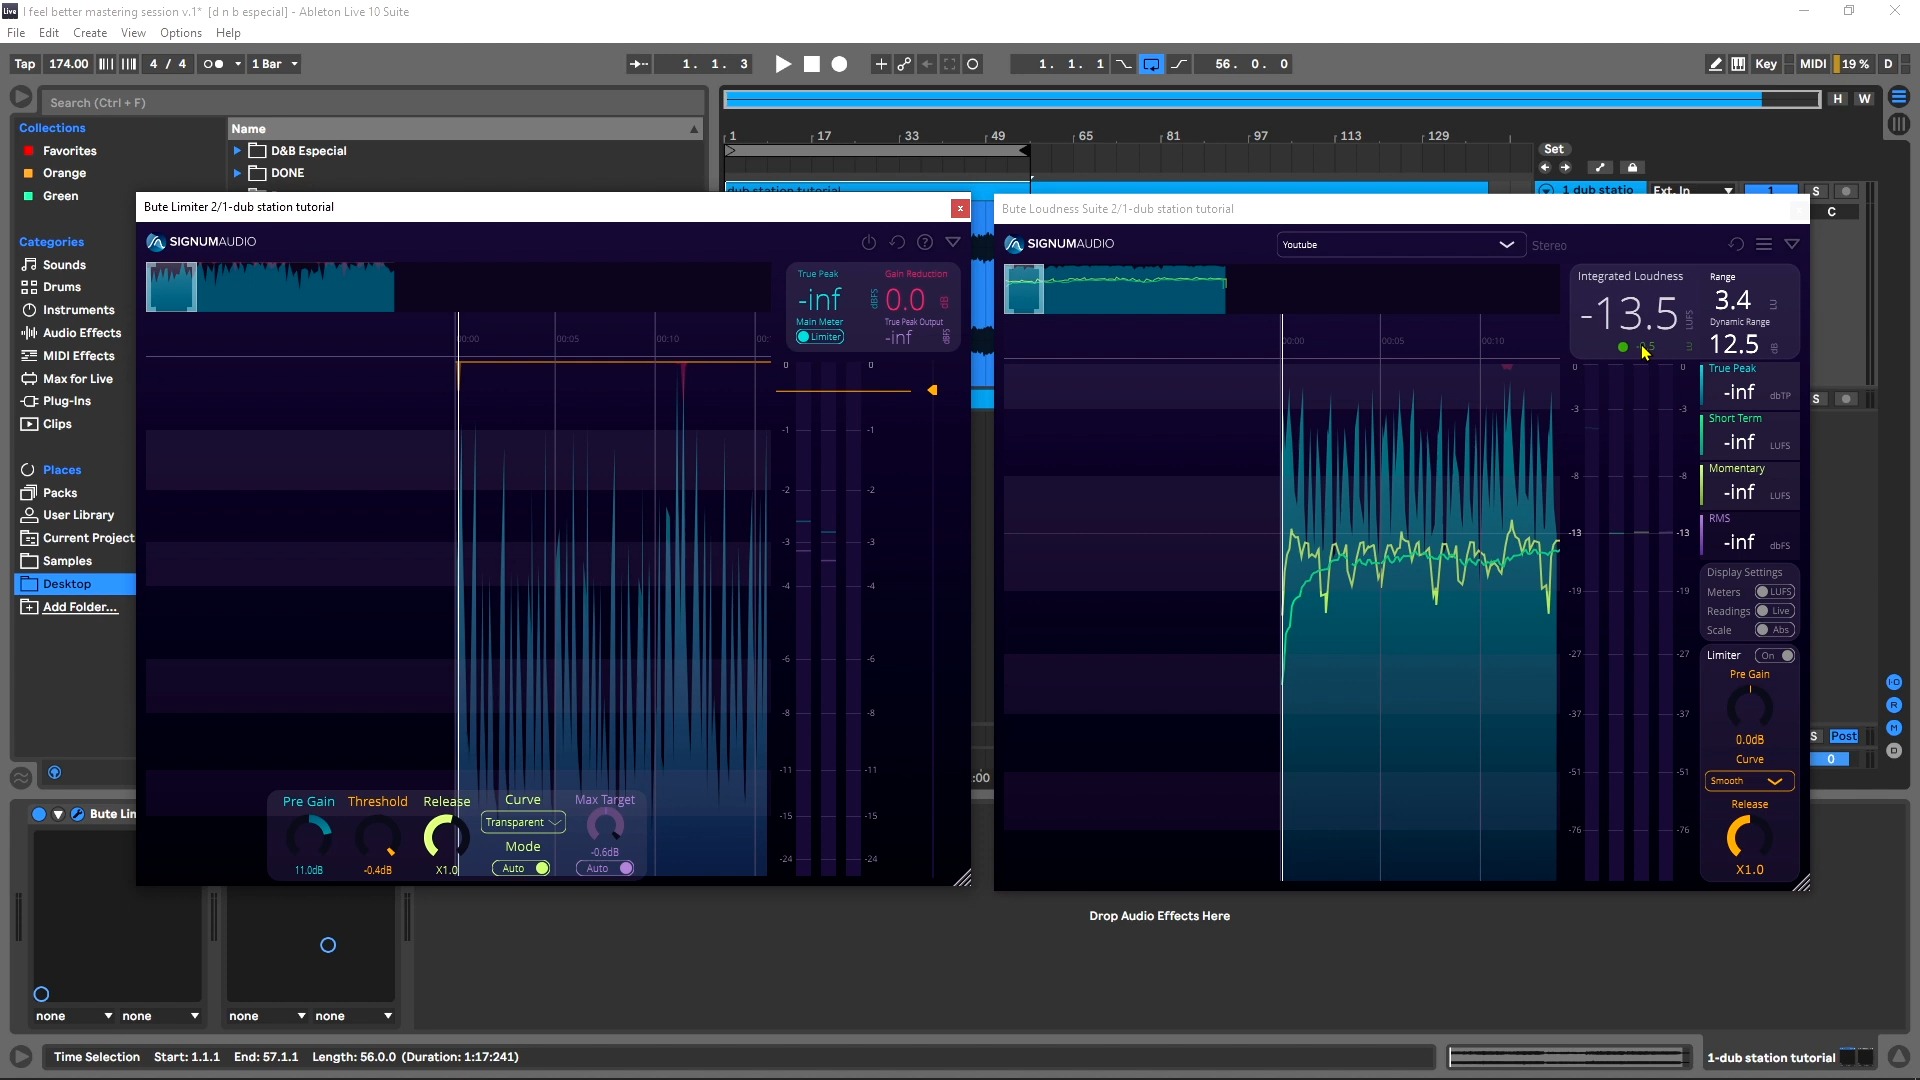Open the Help menu
This screenshot has width=1920, height=1080.
pyautogui.click(x=228, y=33)
